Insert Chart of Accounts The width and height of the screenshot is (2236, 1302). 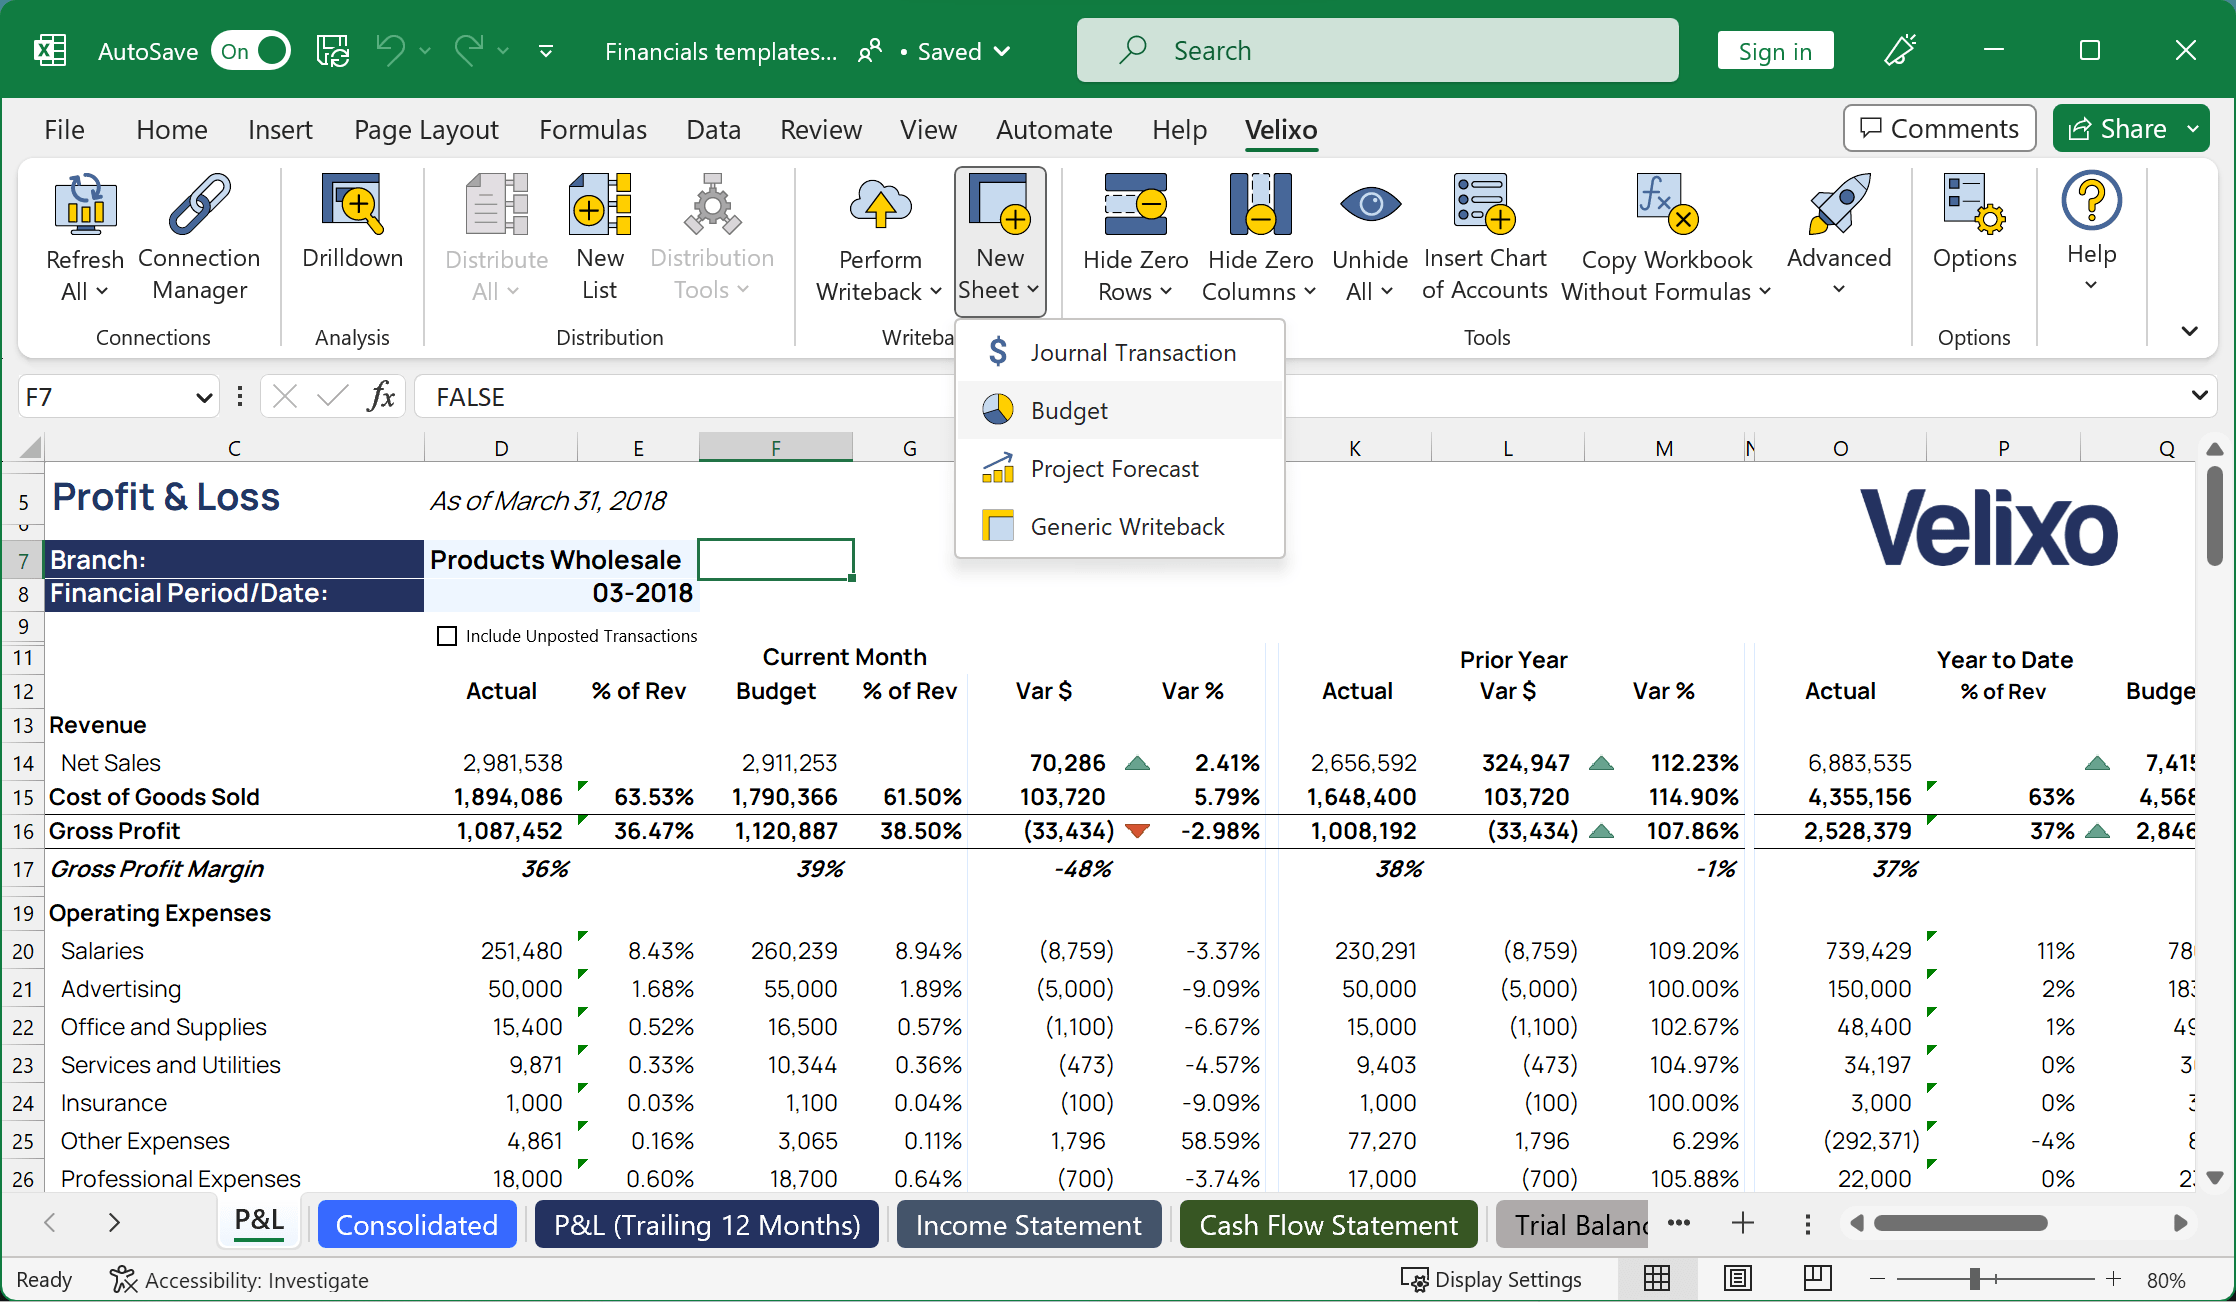point(1485,238)
